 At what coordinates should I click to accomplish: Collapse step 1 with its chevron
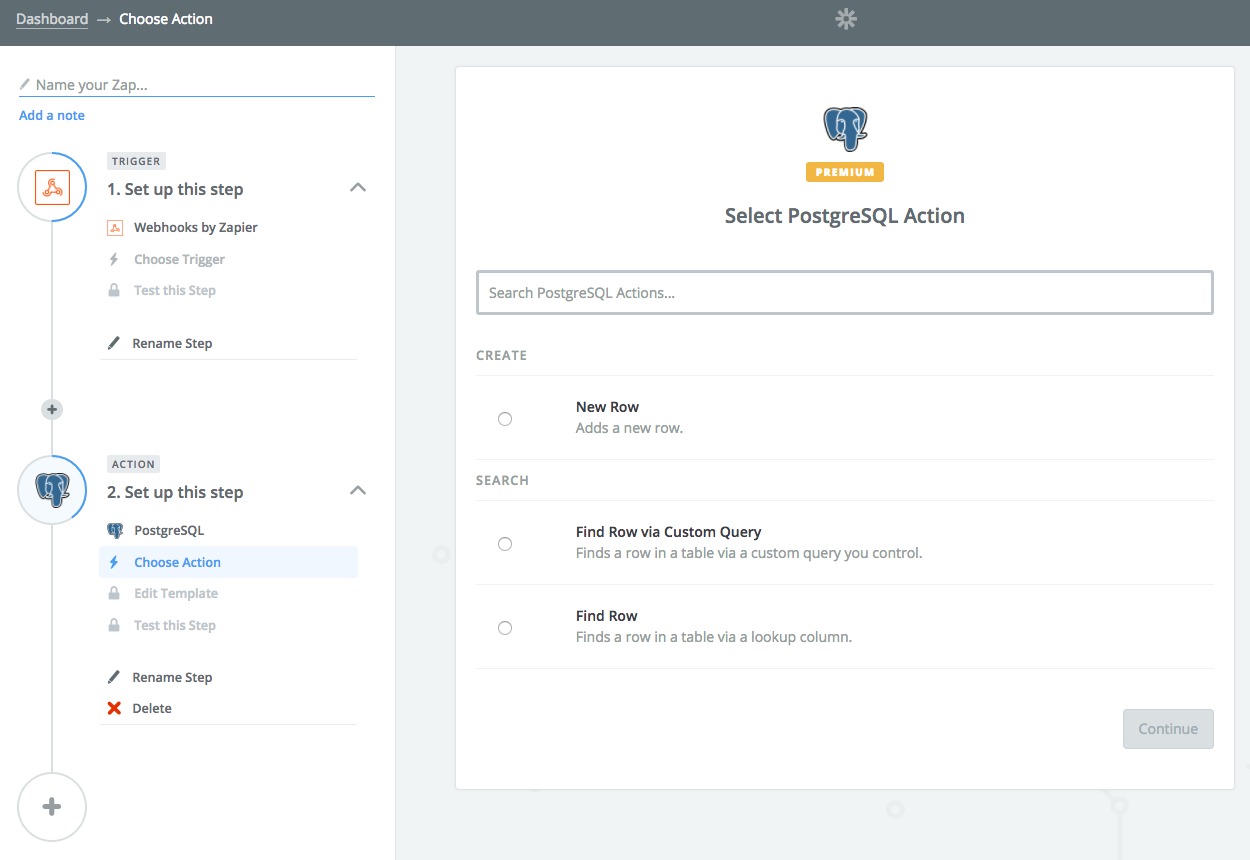(358, 188)
